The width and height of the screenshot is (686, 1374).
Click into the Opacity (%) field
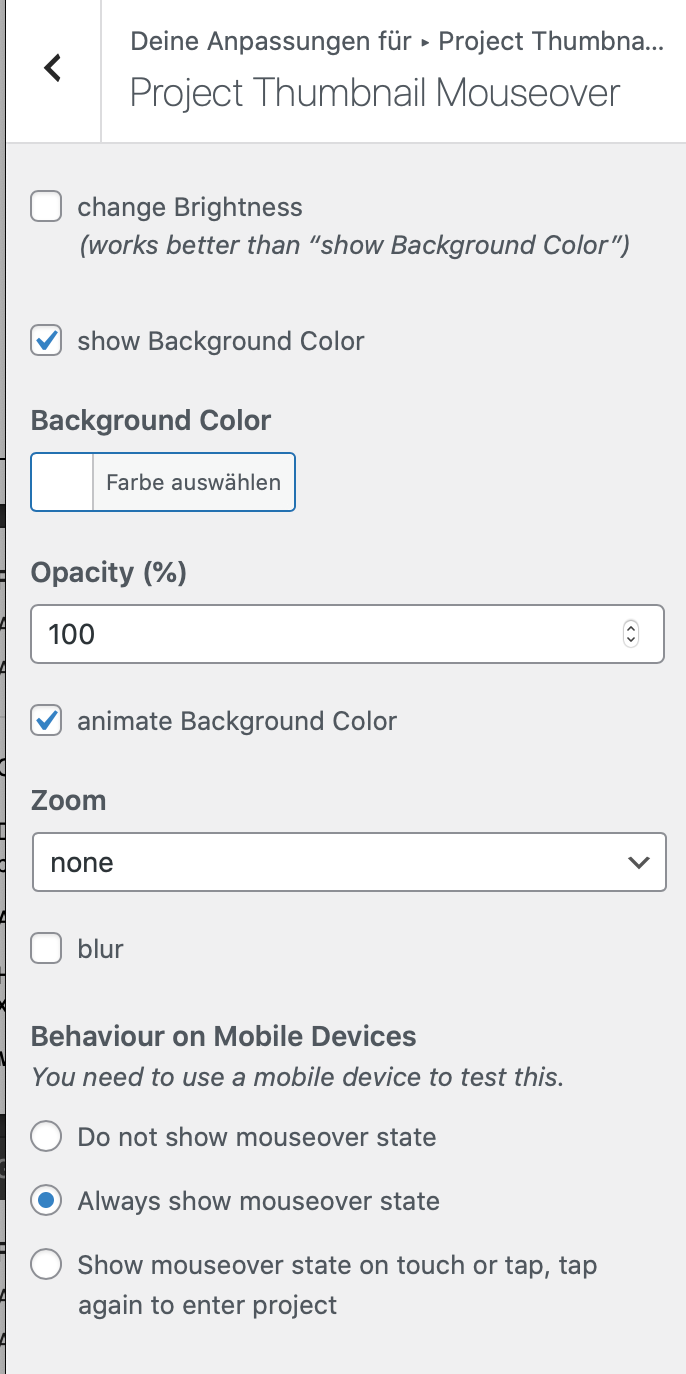(320, 634)
